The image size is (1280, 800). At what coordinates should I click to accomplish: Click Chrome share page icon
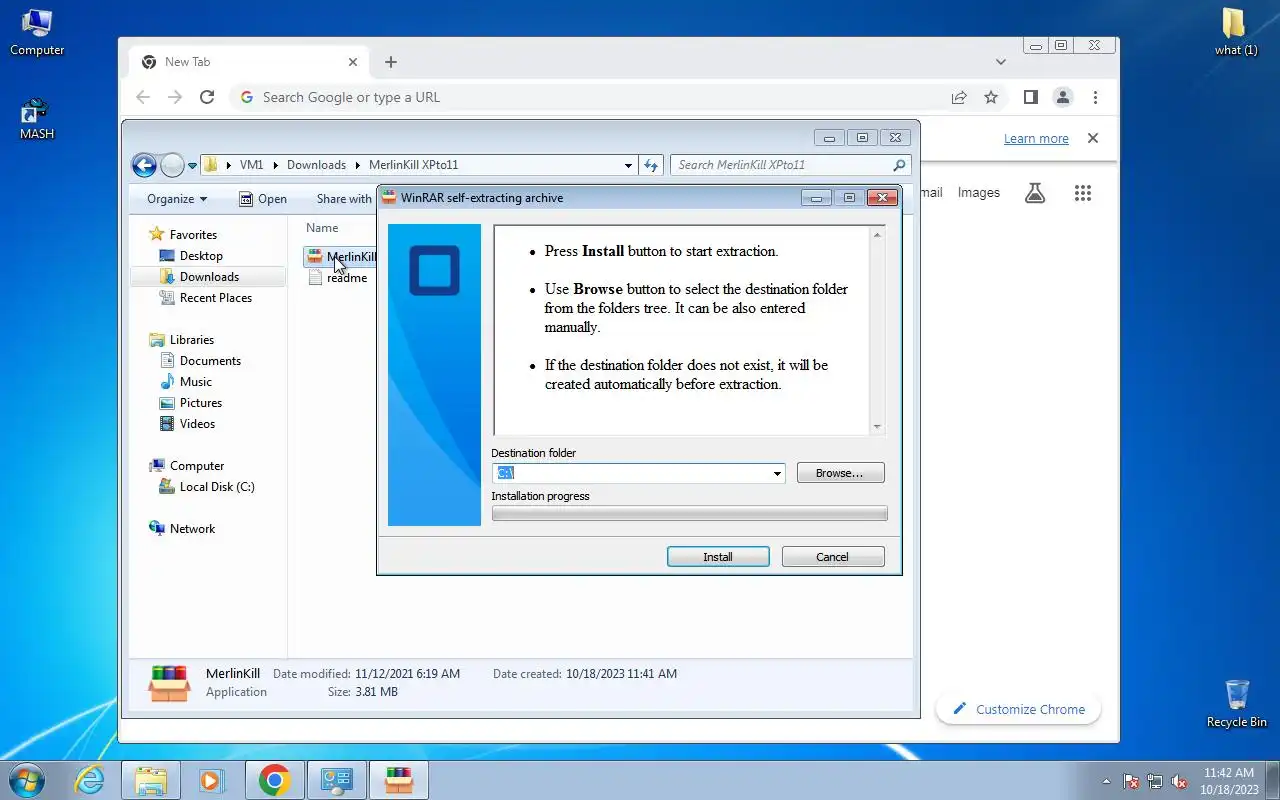959,97
